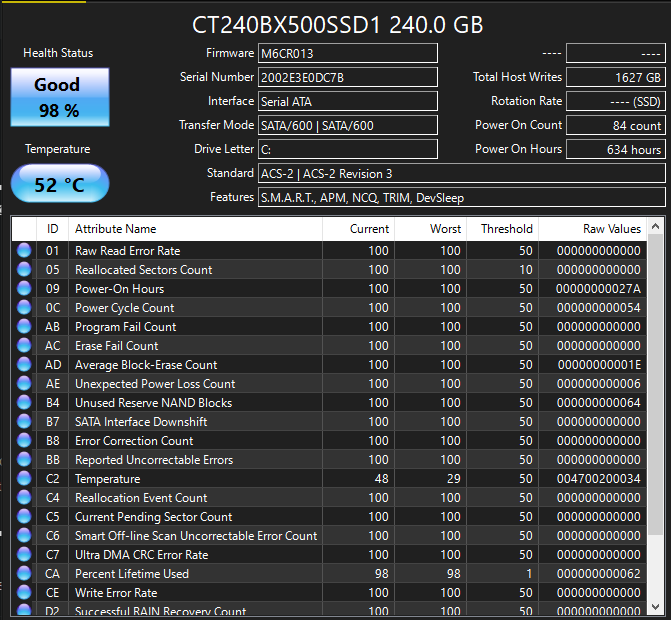Select the Erase Fail Count attribute name
Viewport: 671px width, 620px height.
(x=116, y=346)
